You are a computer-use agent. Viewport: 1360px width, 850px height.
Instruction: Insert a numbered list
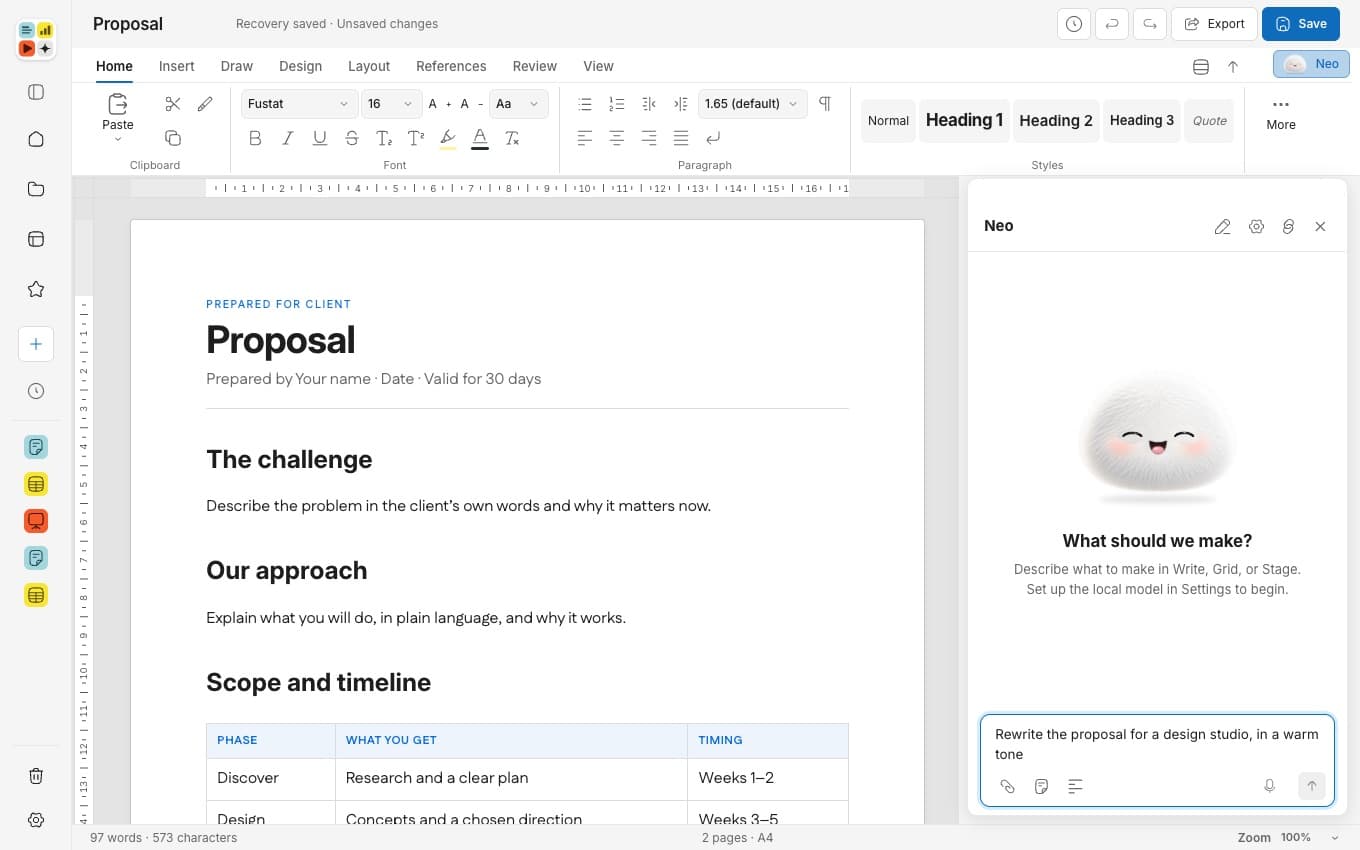pyautogui.click(x=617, y=104)
